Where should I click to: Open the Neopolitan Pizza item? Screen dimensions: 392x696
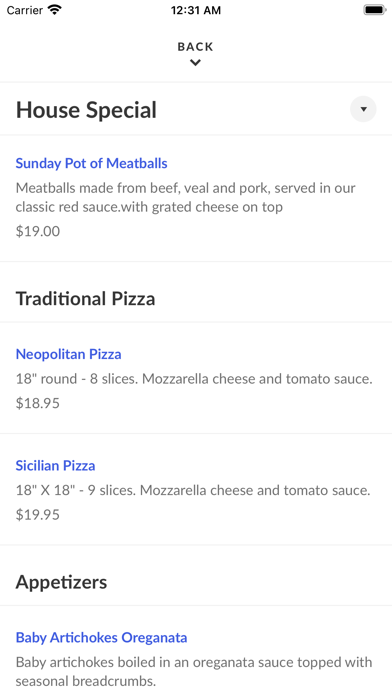68,354
